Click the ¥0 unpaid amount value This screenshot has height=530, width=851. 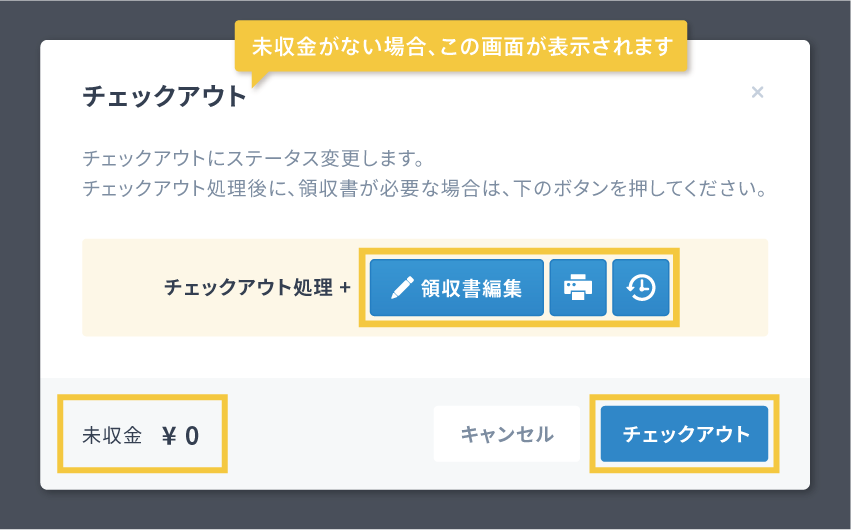click(x=180, y=435)
